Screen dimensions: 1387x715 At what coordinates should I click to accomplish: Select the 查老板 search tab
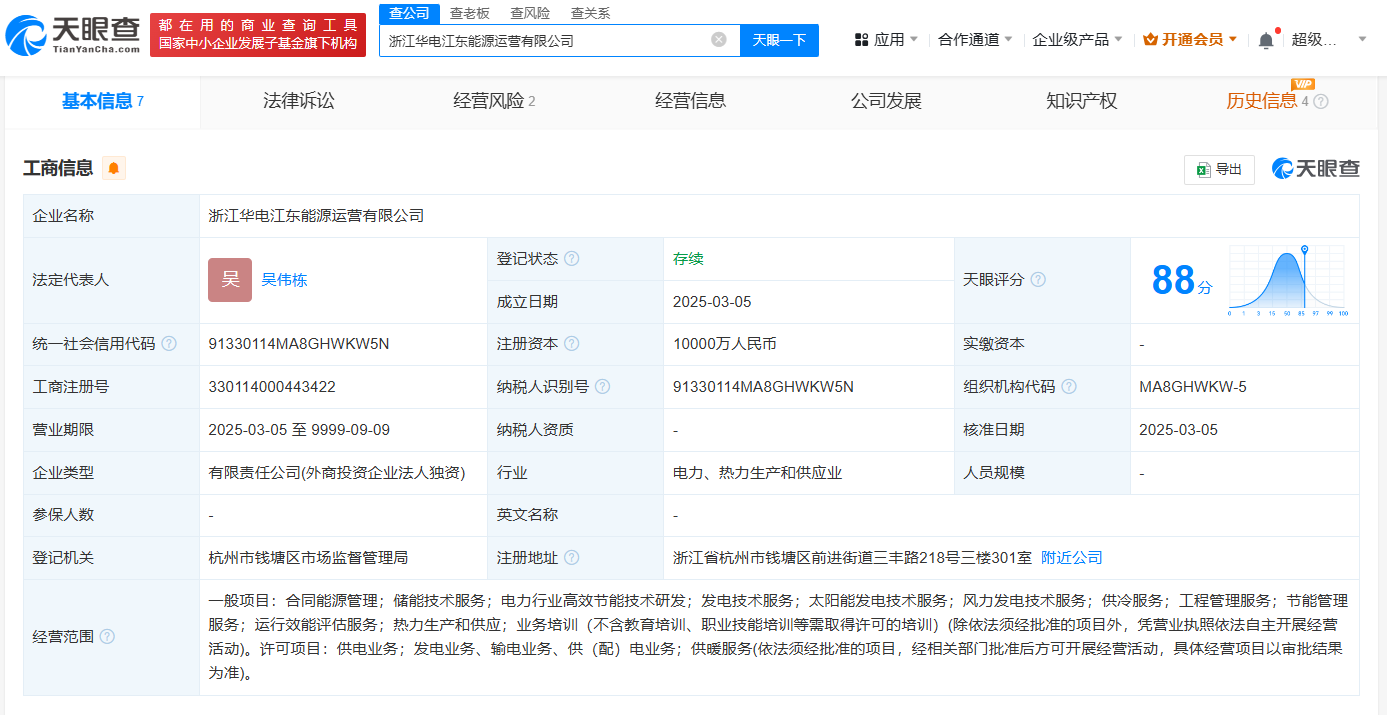[469, 13]
